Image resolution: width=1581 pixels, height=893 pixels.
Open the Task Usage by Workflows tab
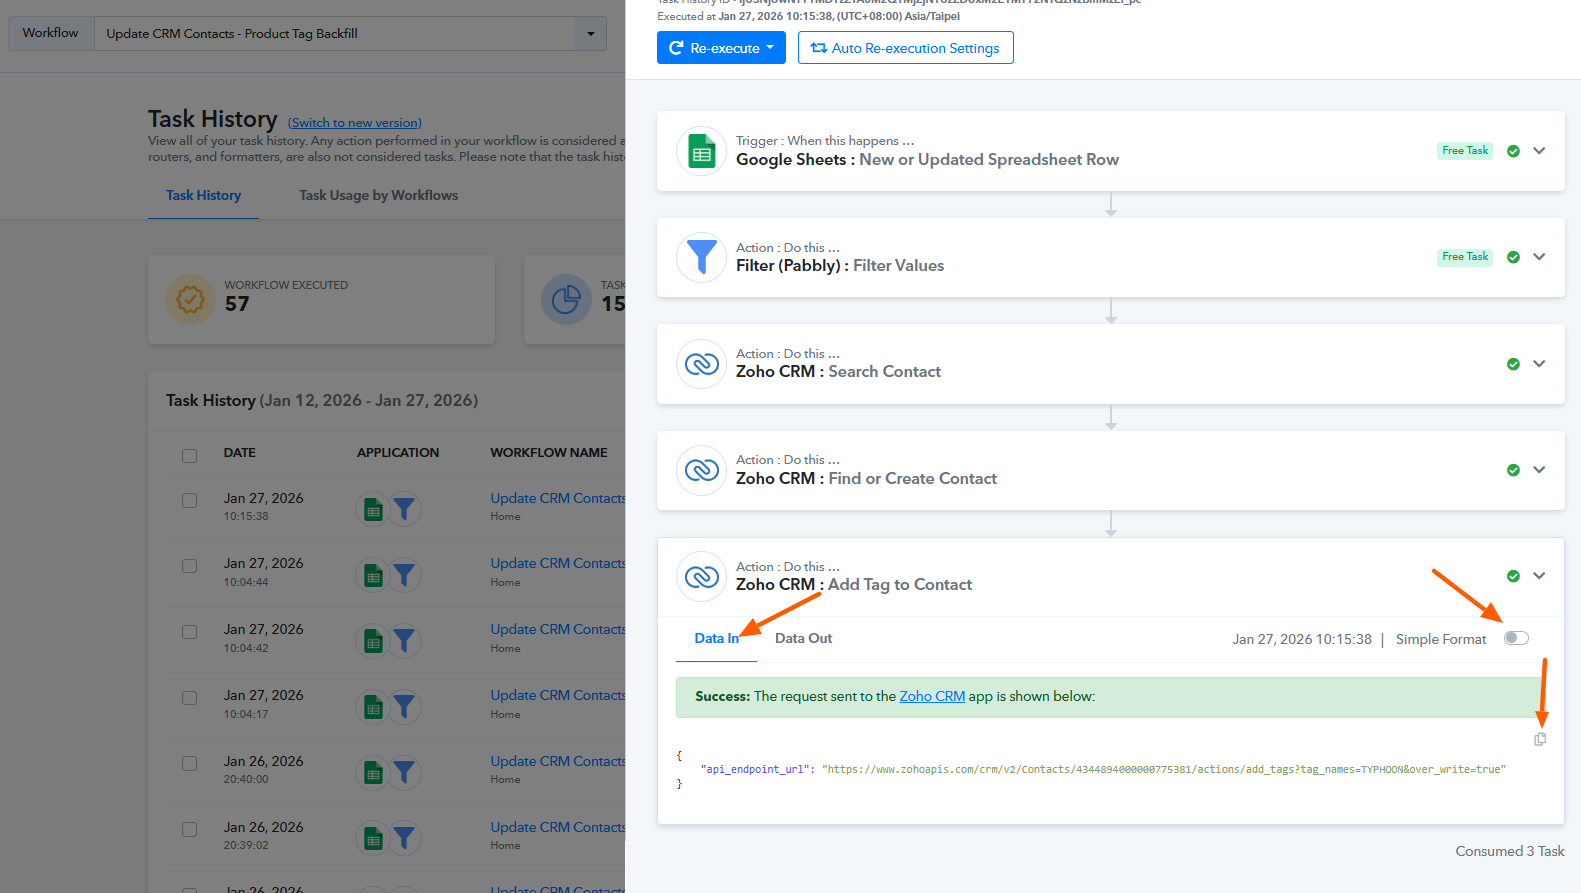(378, 196)
